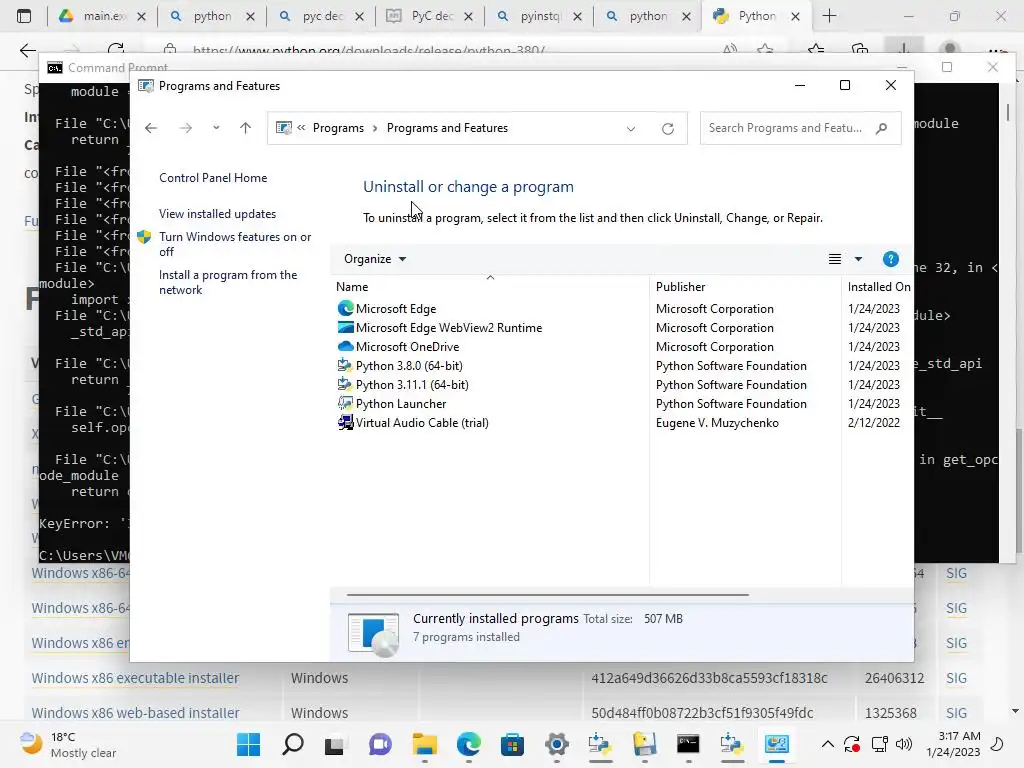Open the Organize dropdown menu
This screenshot has width=1024, height=768.
pos(375,259)
